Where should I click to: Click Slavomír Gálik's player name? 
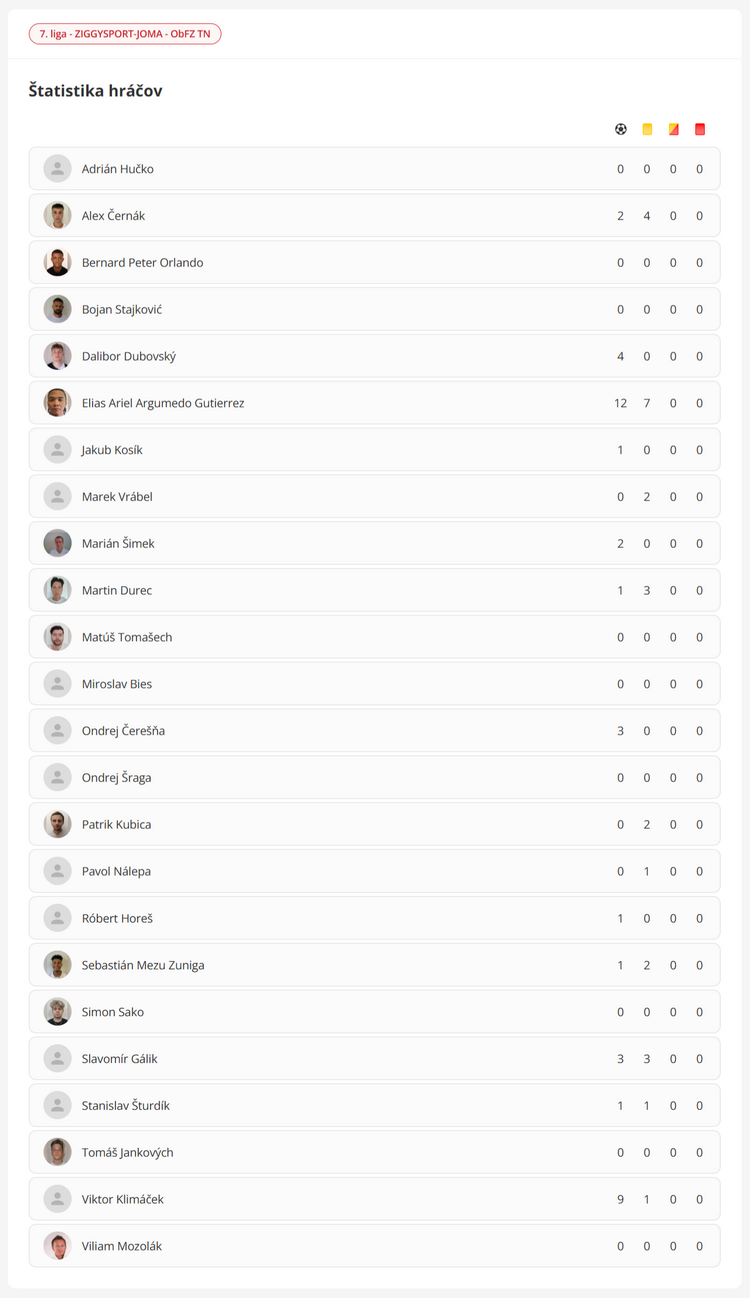(x=120, y=1059)
